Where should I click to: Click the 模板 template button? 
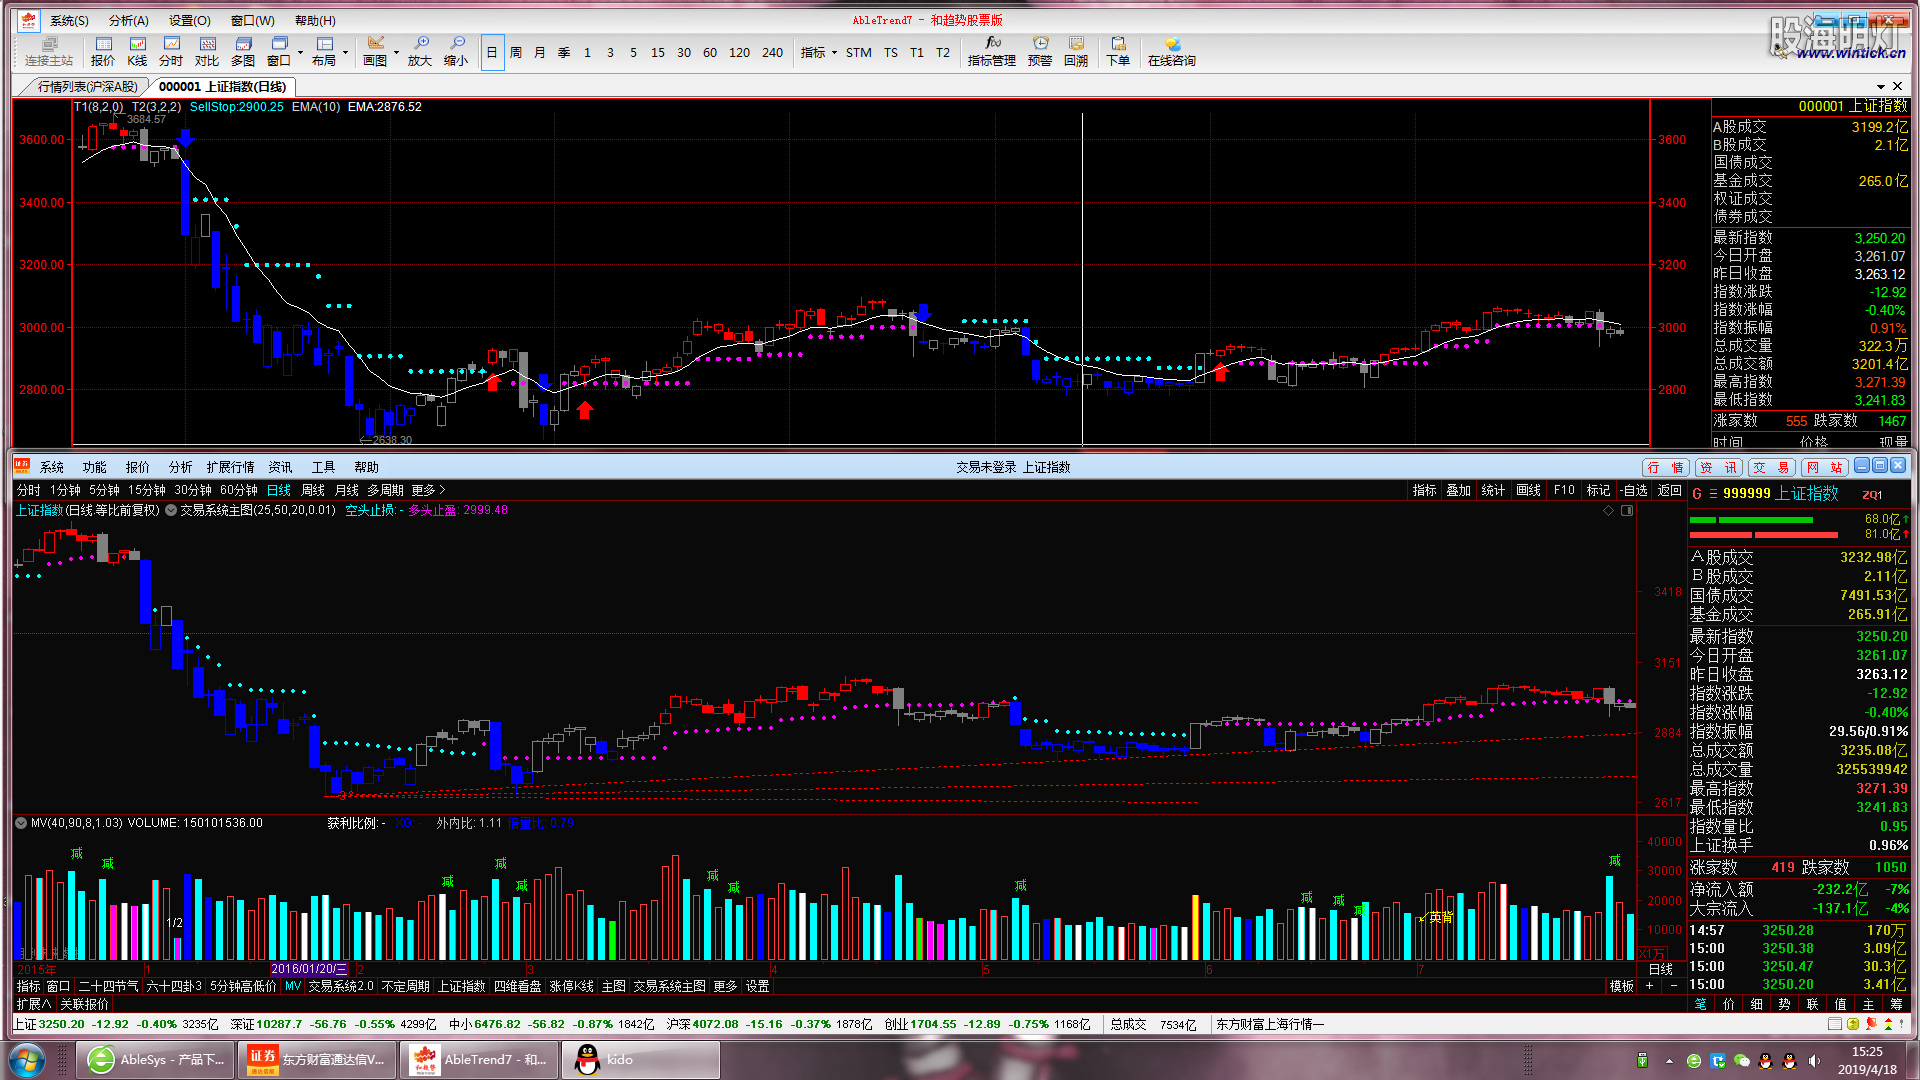point(1621,986)
